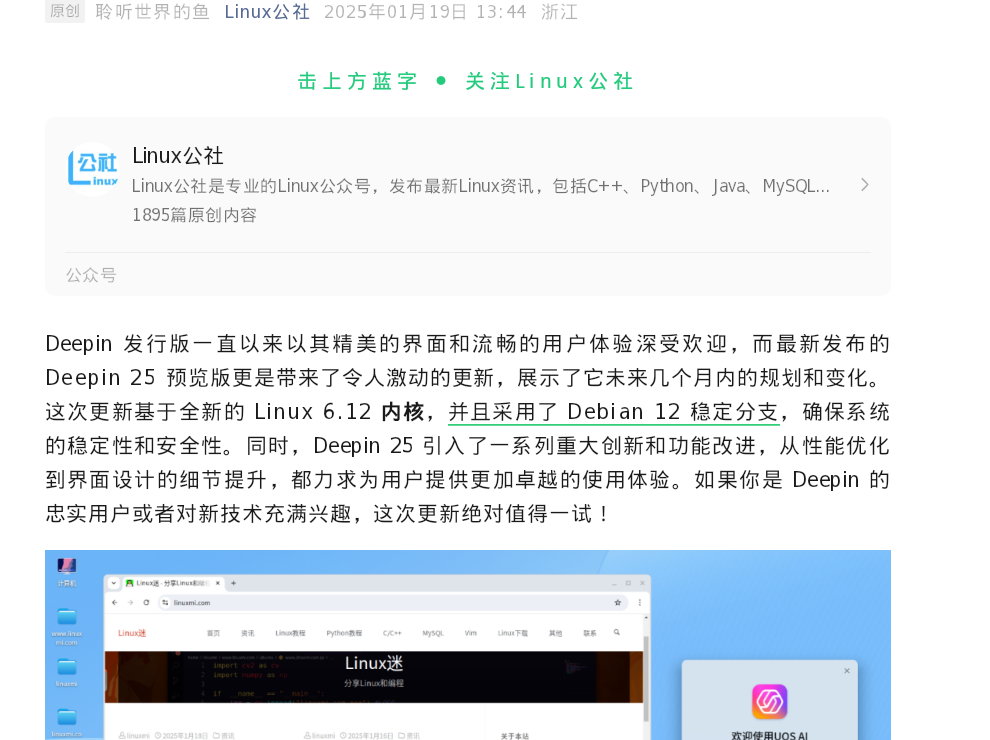Open the Deepin desktop screenshot image
Viewport: 990px width, 740px height.
point(468,645)
